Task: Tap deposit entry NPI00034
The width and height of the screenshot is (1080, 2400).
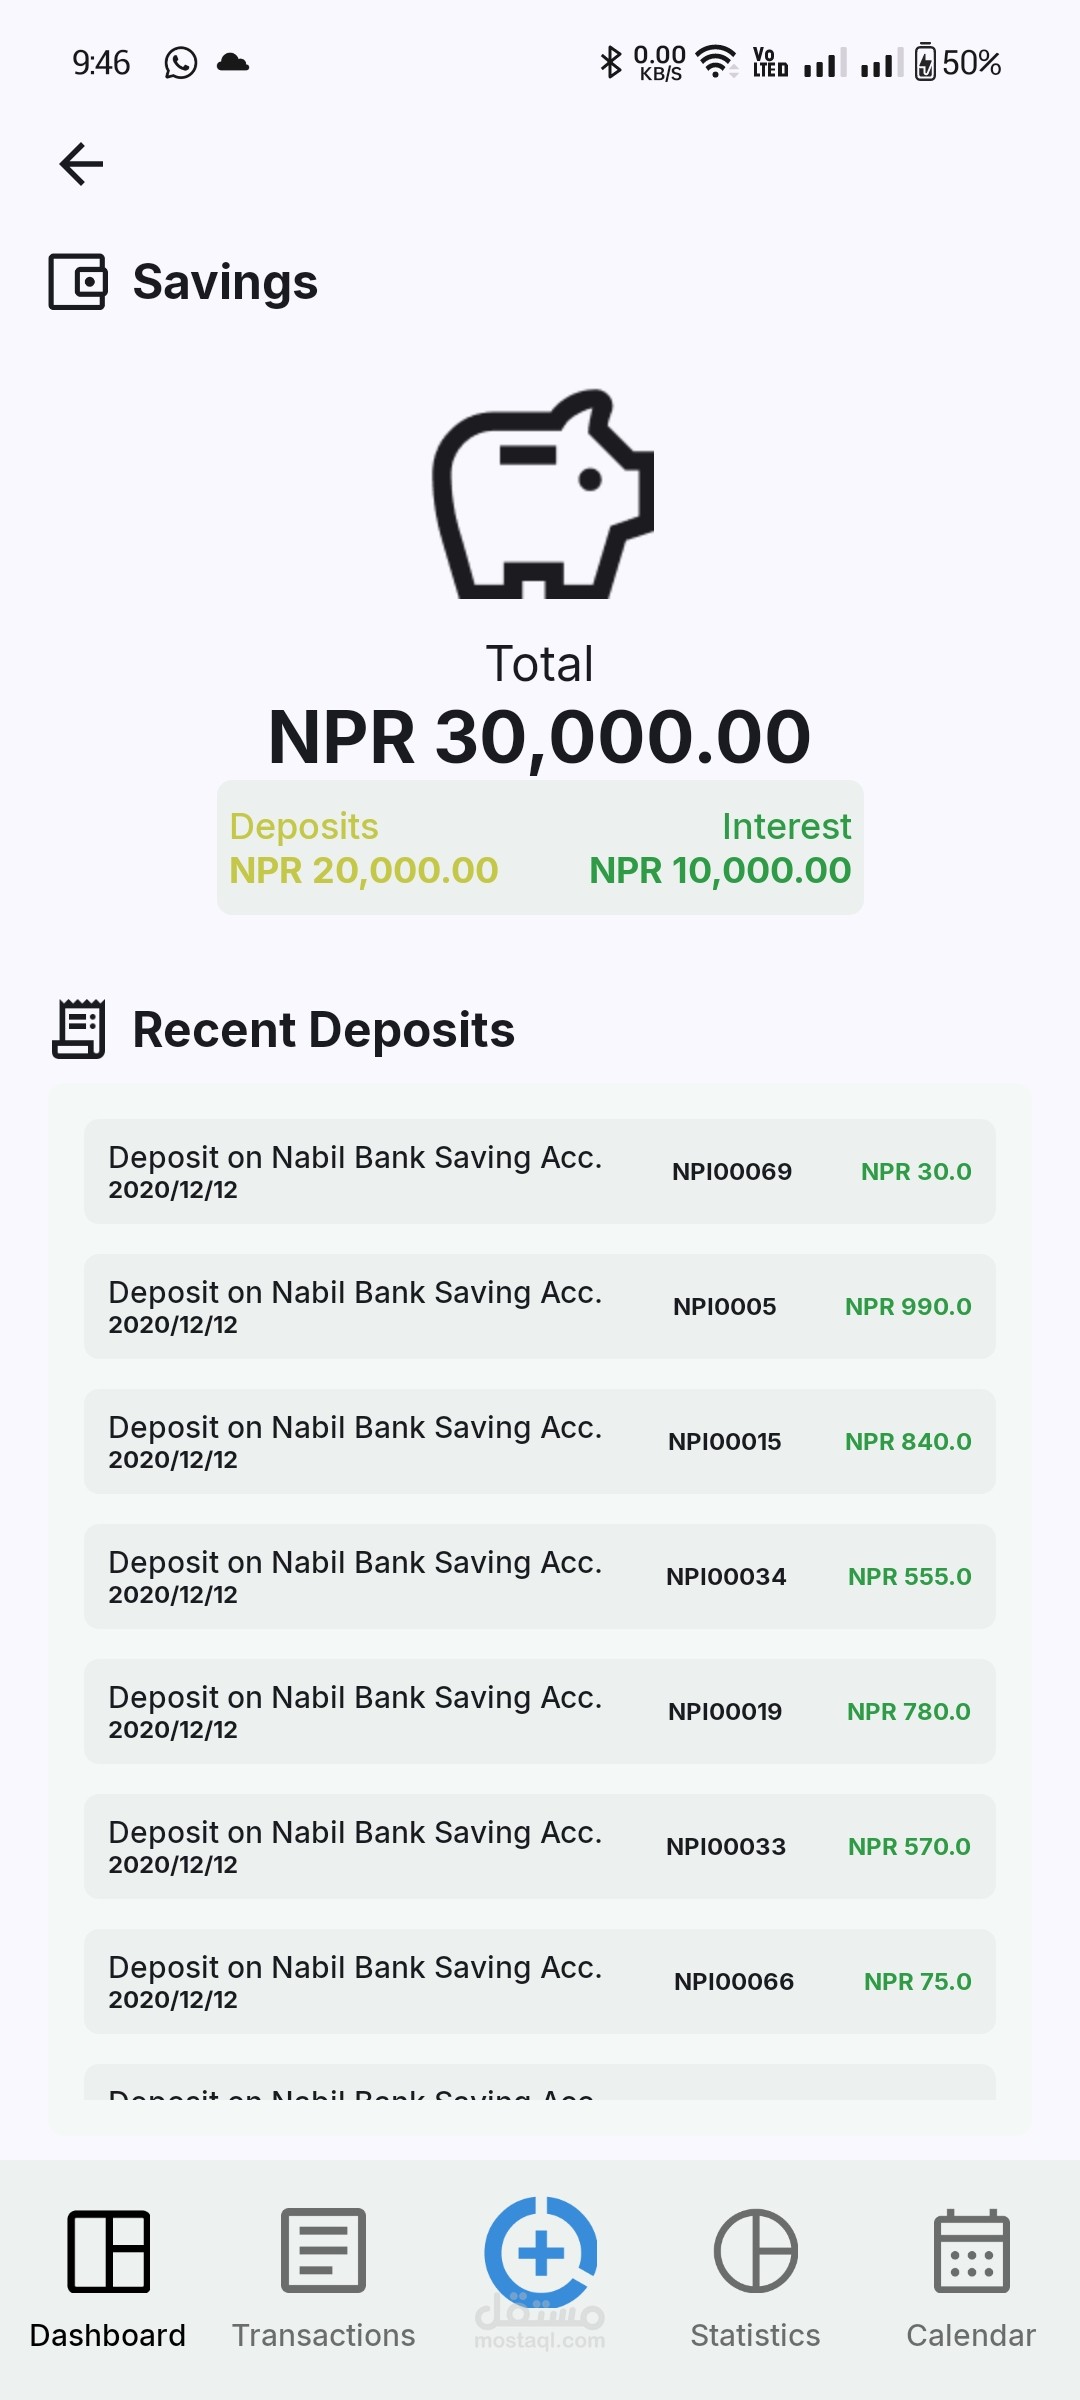Action: point(540,1576)
